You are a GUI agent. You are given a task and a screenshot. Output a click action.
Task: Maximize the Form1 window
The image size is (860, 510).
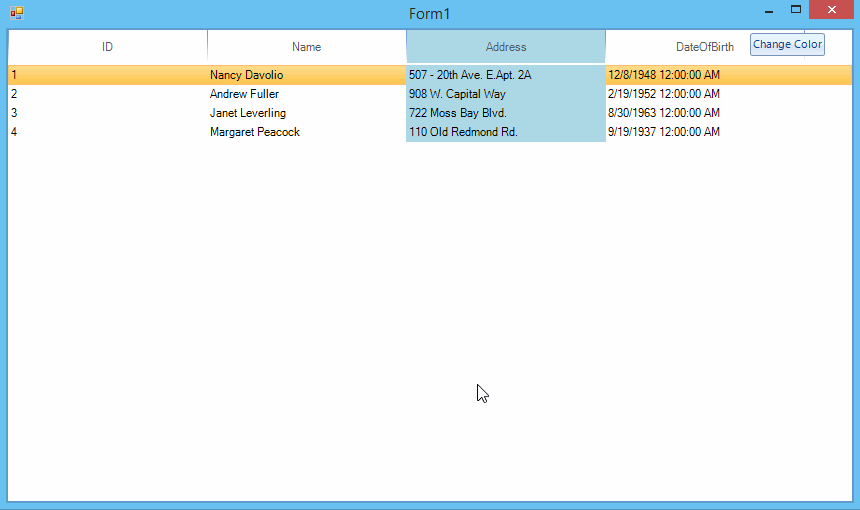pos(796,10)
